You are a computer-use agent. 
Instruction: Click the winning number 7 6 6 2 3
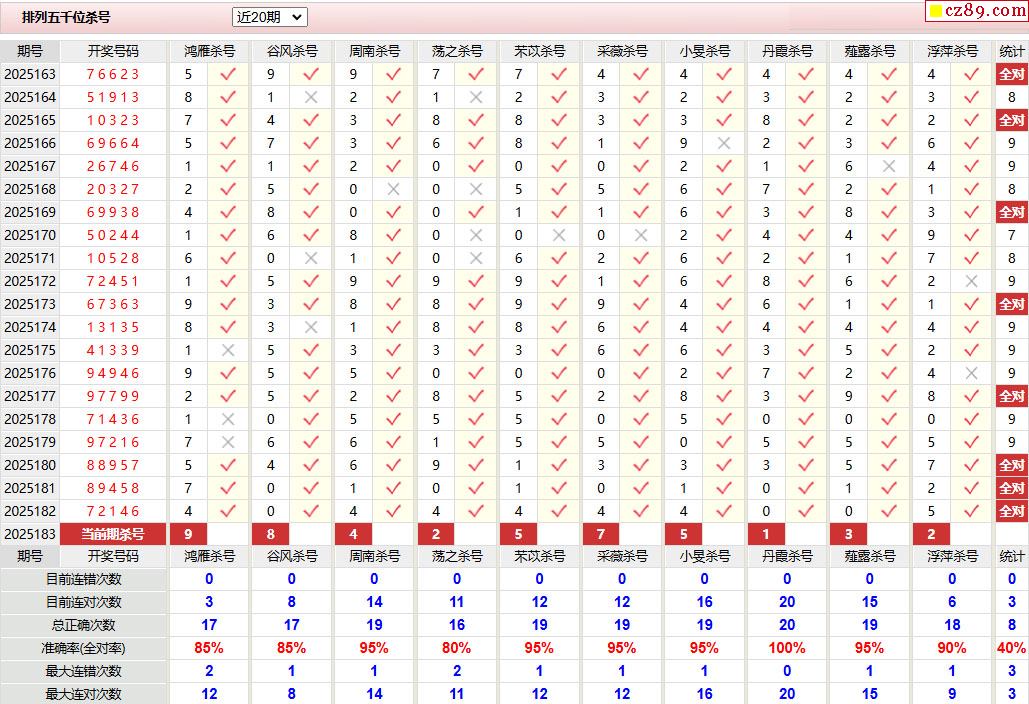113,74
